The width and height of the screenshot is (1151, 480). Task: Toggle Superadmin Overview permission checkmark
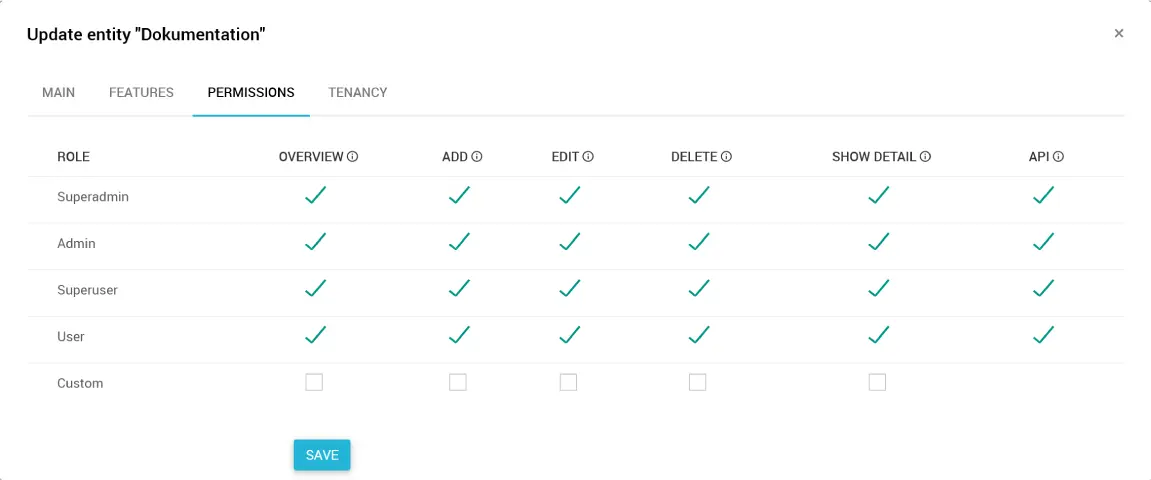coord(315,196)
